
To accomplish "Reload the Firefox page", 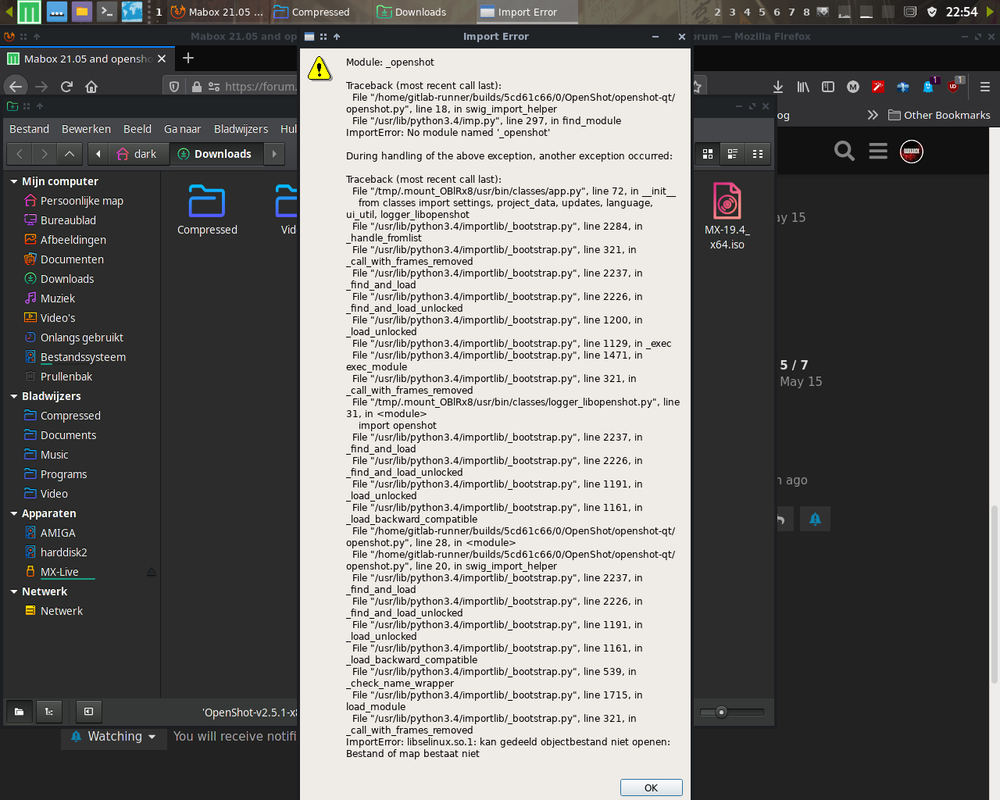I will click(66, 87).
